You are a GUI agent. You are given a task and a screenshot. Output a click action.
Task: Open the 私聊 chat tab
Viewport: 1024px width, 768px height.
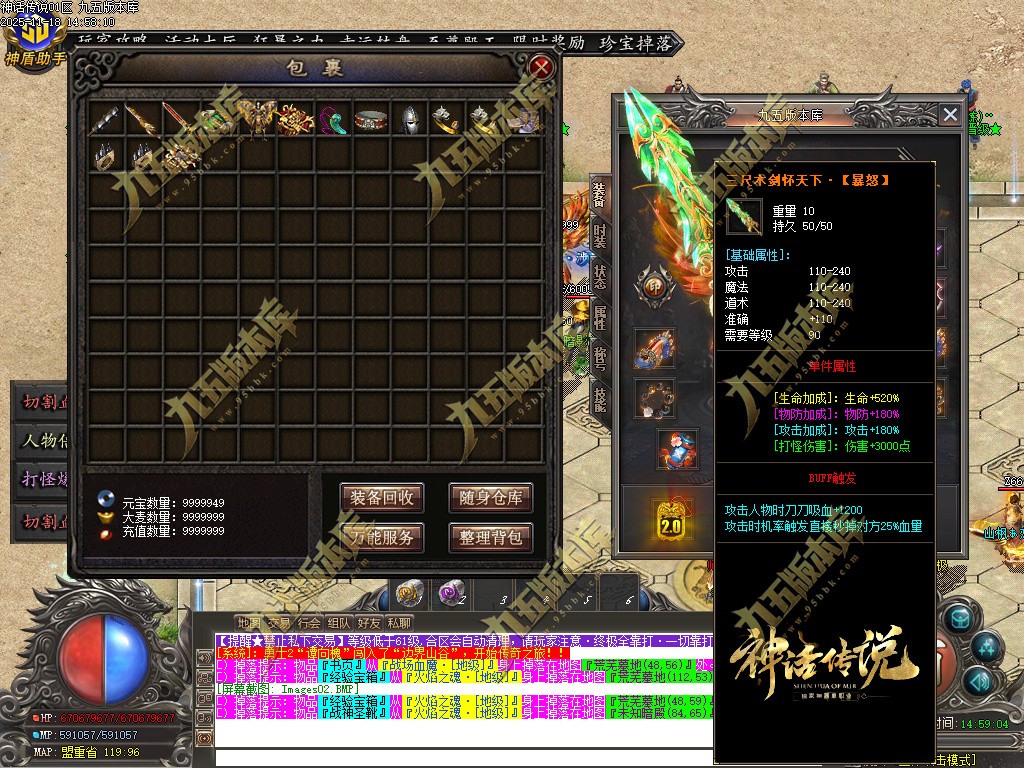(399, 623)
